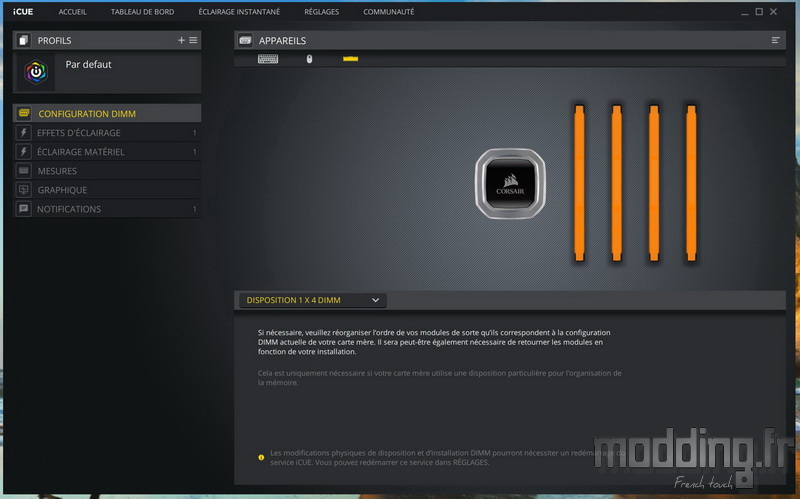The height and width of the screenshot is (499, 800).
Task: Click the Effets d'éclairage lightning icon
Action: click(23, 133)
